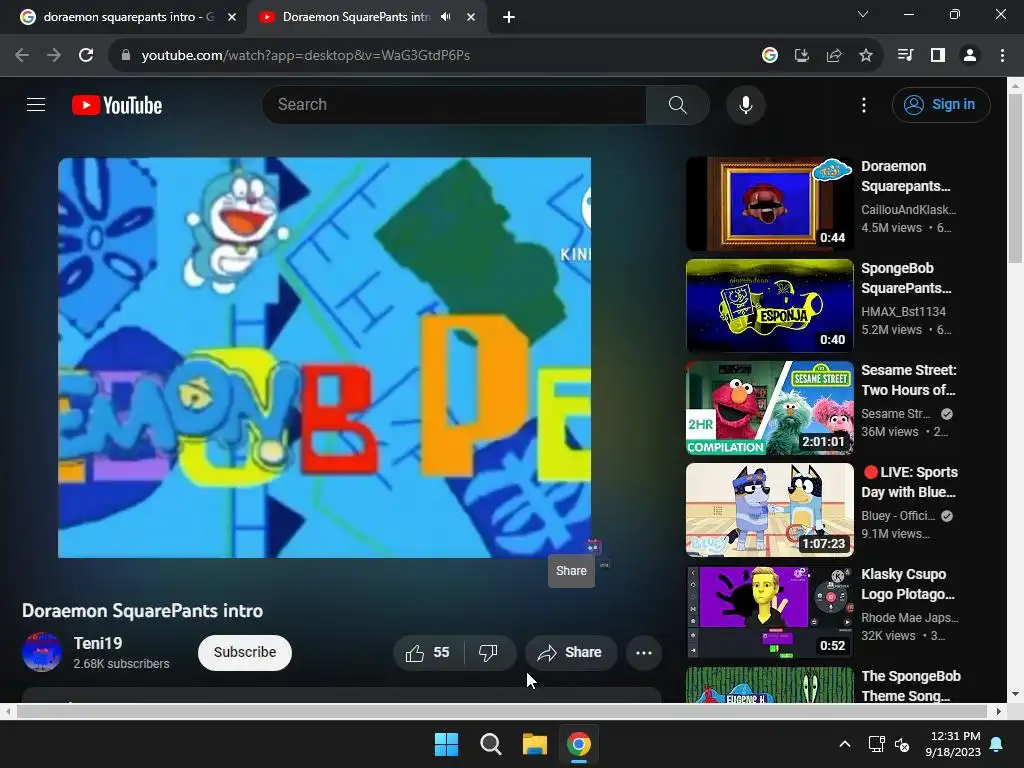Viewport: 1024px width, 768px height.
Task: Mute tab via speaker icon
Action: click(x=446, y=17)
